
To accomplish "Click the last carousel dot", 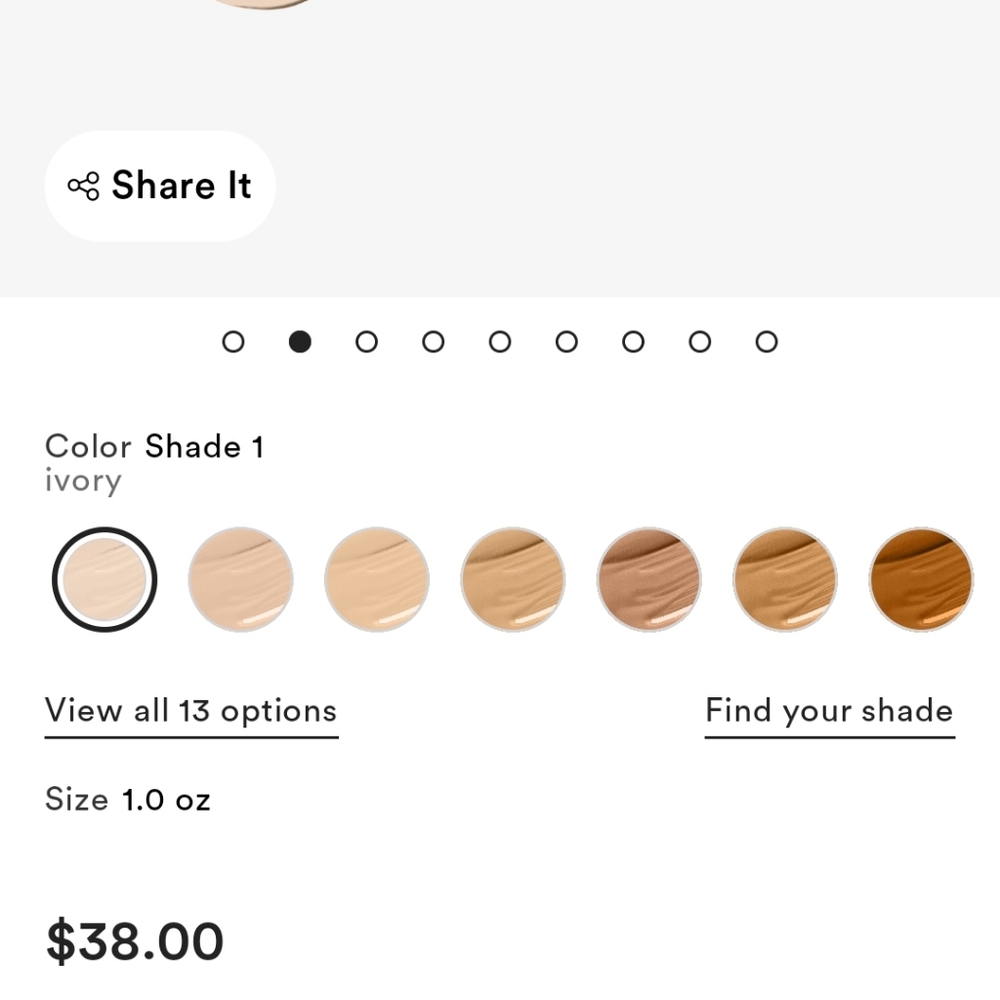I will tap(766, 341).
